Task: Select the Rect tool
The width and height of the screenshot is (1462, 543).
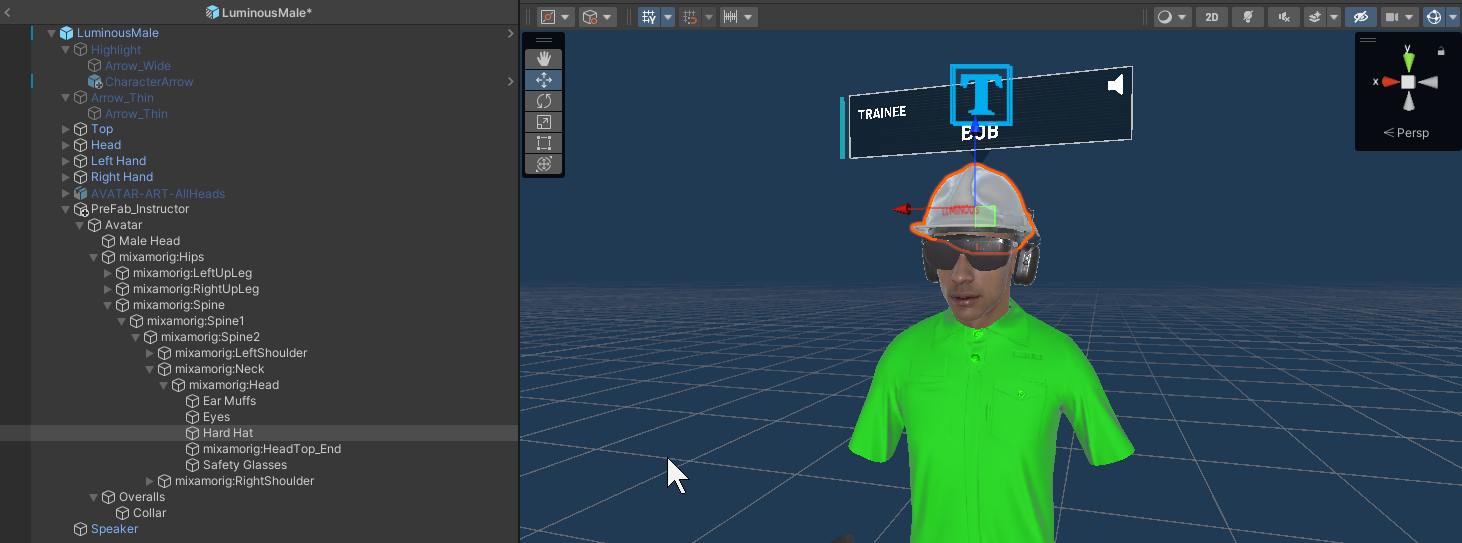Action: [544, 143]
